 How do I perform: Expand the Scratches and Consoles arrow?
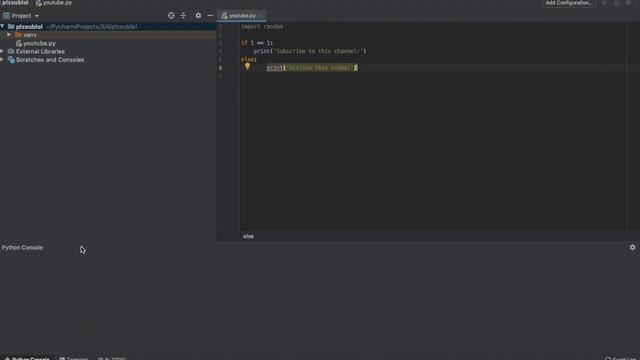(2, 60)
